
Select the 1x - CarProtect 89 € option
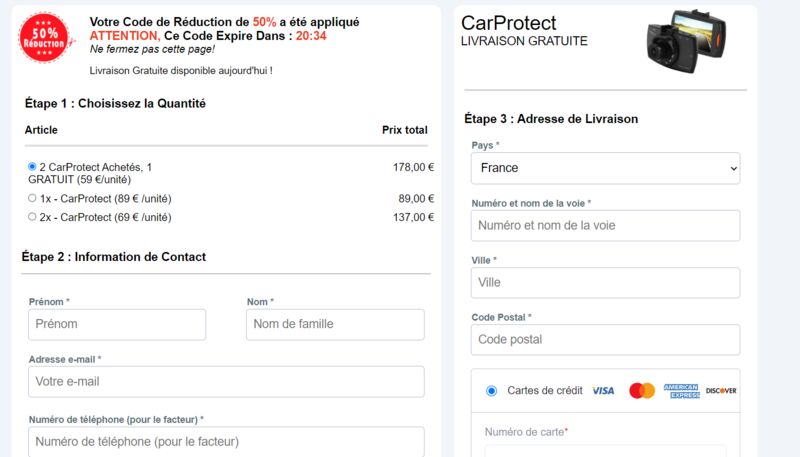[x=32, y=198]
